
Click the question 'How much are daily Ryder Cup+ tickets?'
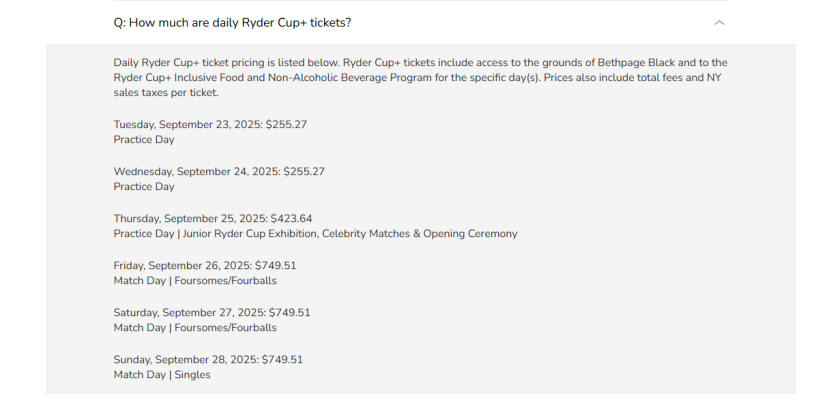232,23
